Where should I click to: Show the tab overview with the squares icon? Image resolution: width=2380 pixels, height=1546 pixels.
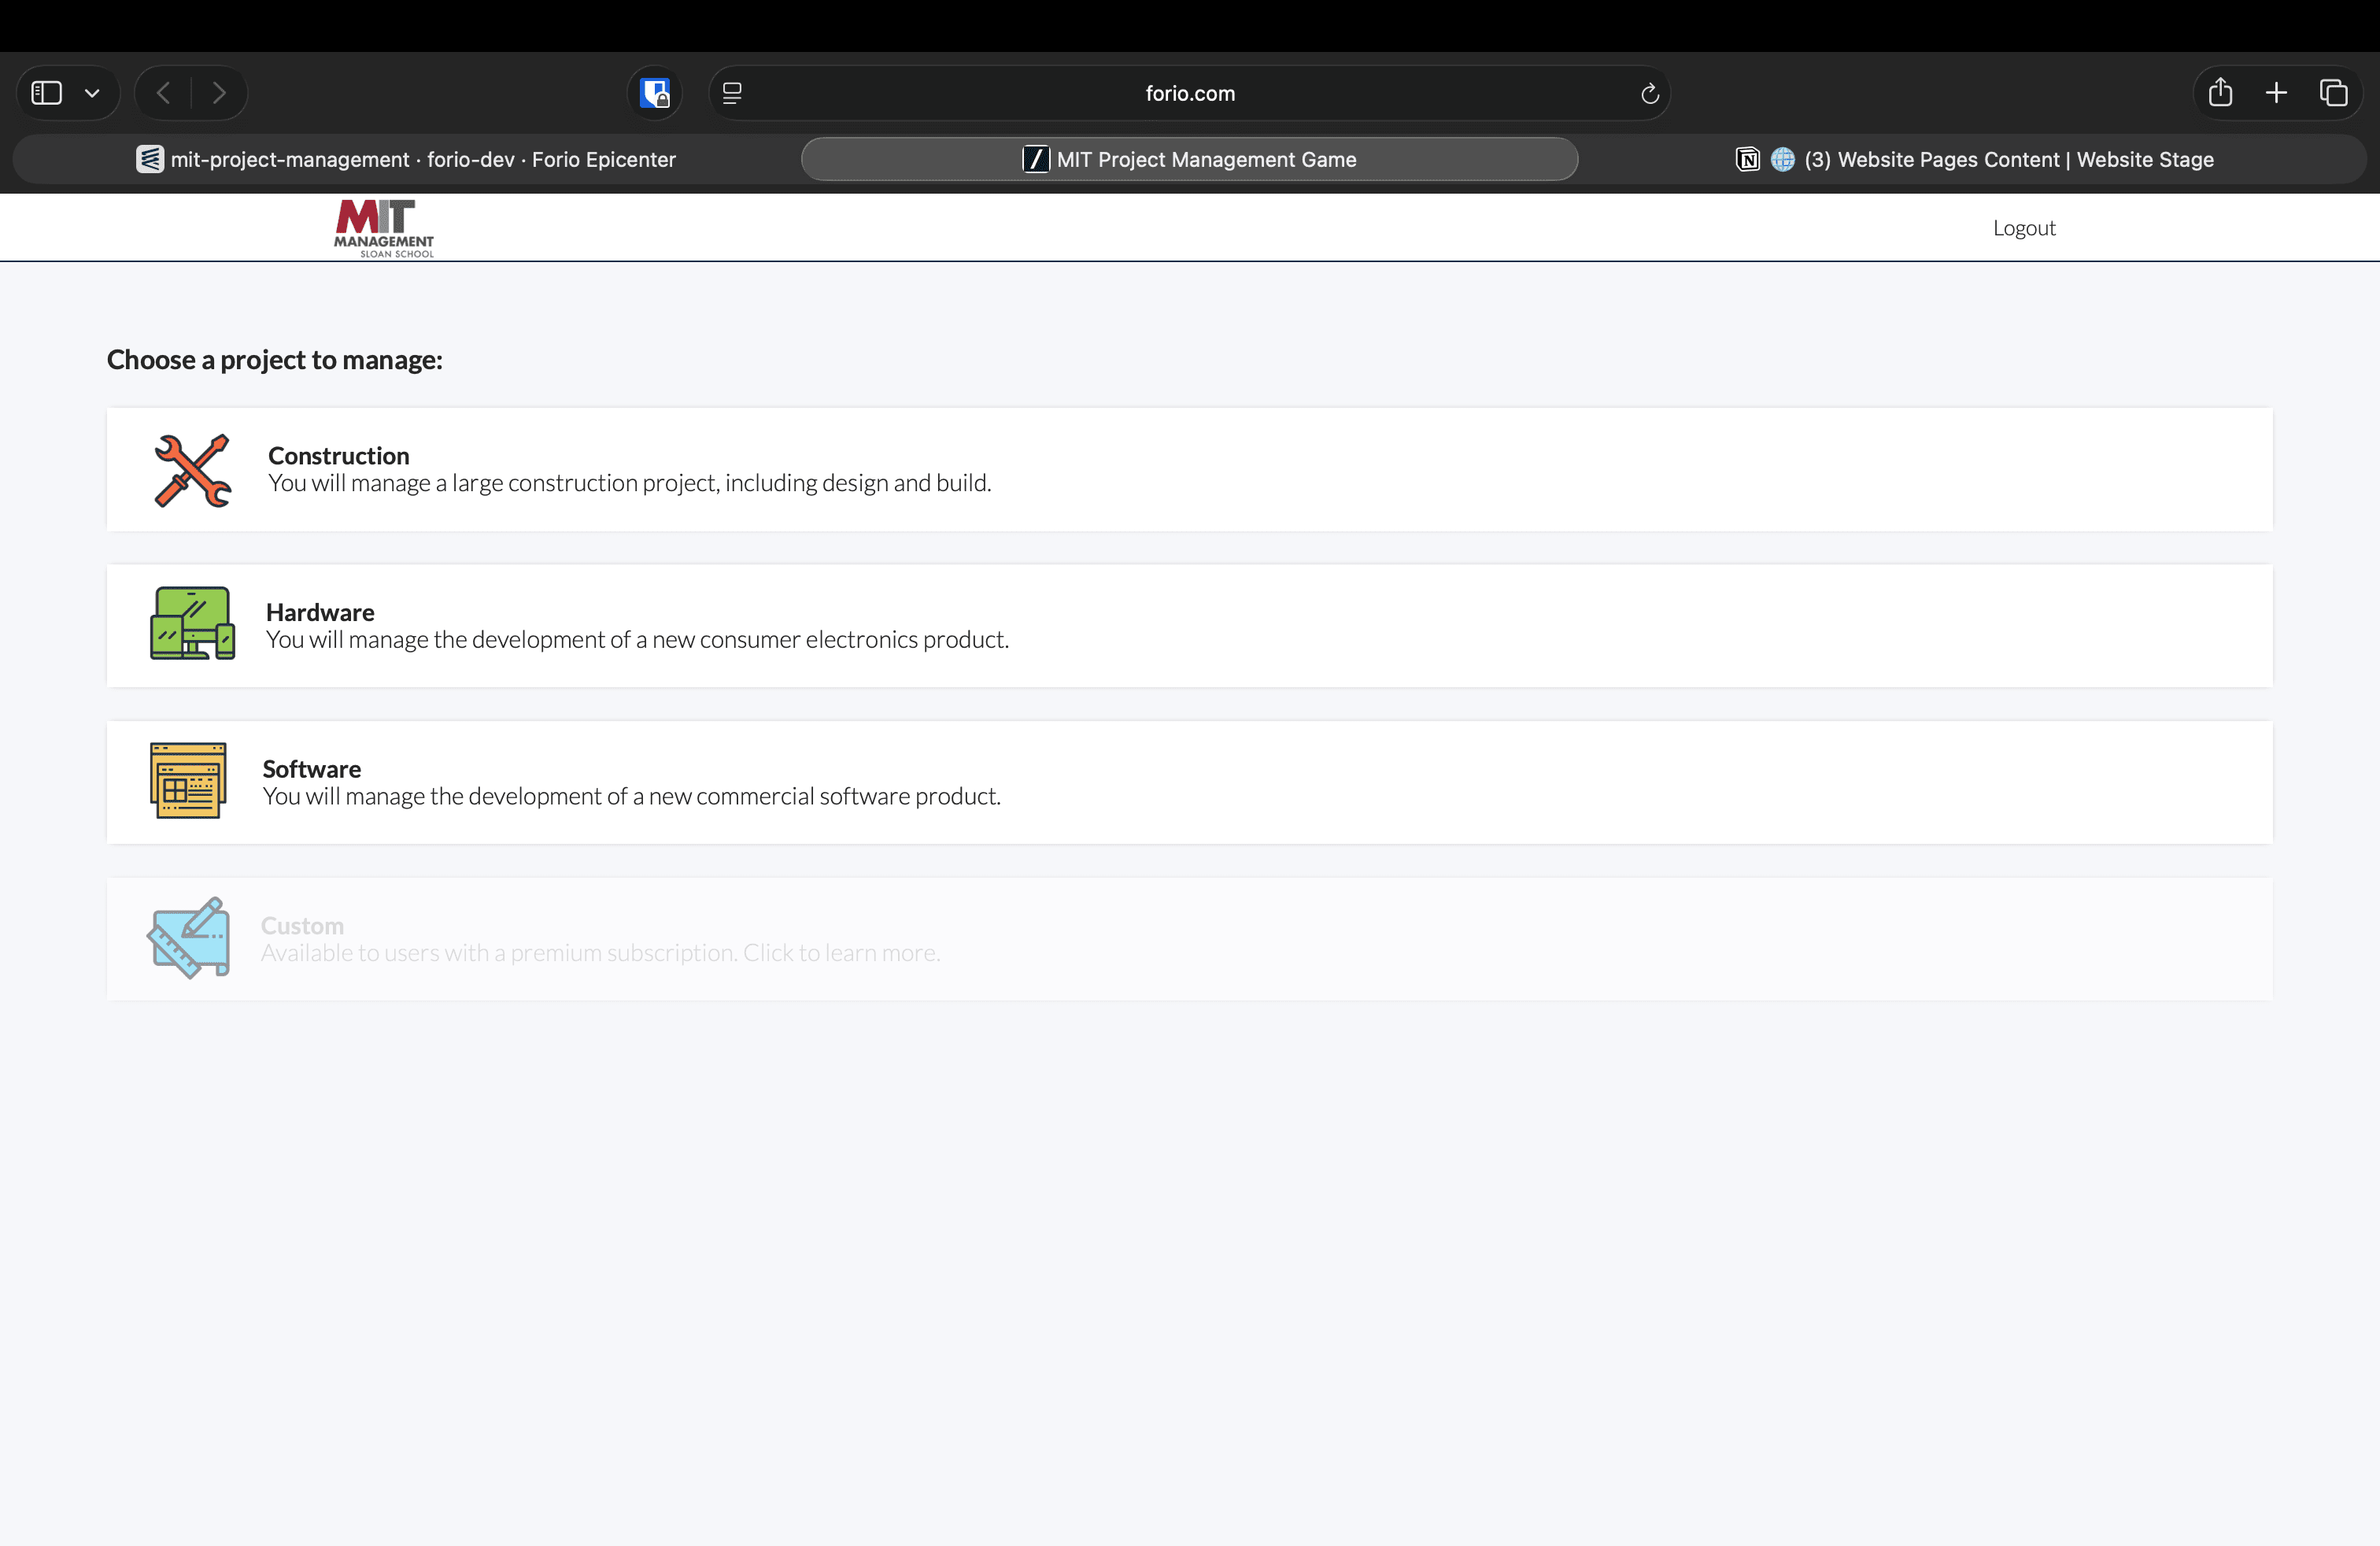click(2333, 93)
